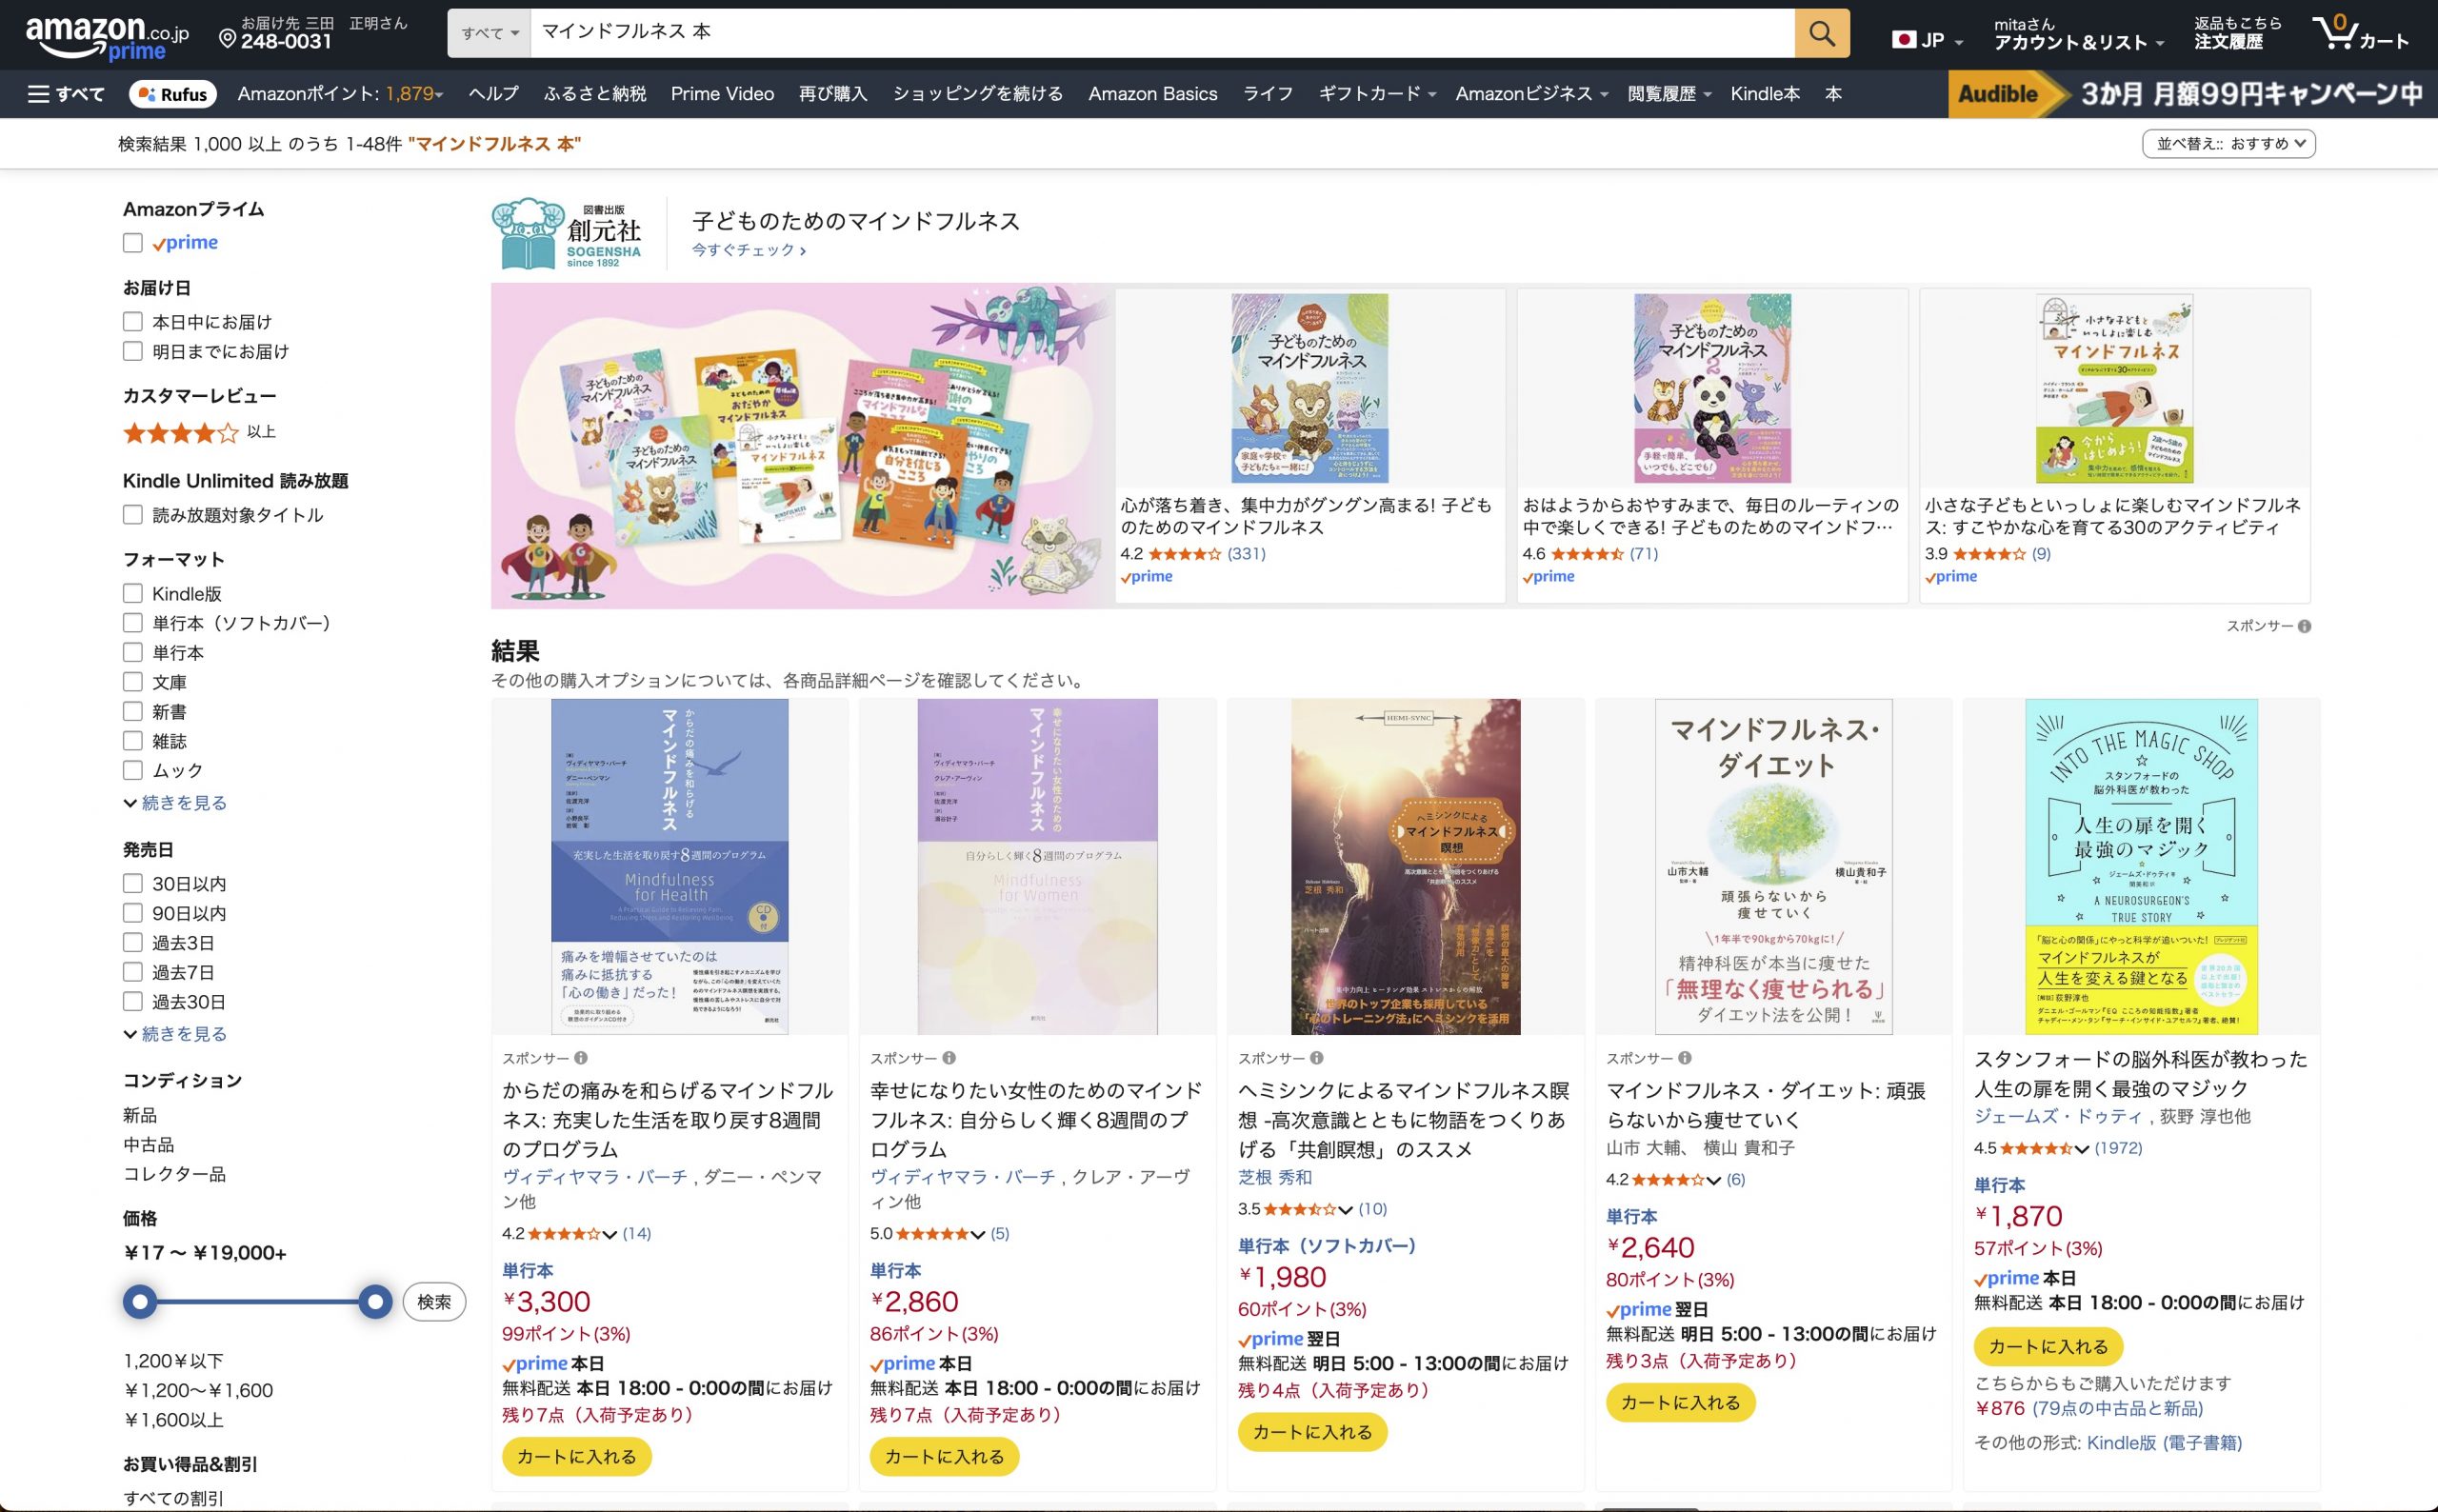Click the Audible campaign banner logo
The width and height of the screenshot is (2438, 1512).
[1998, 94]
